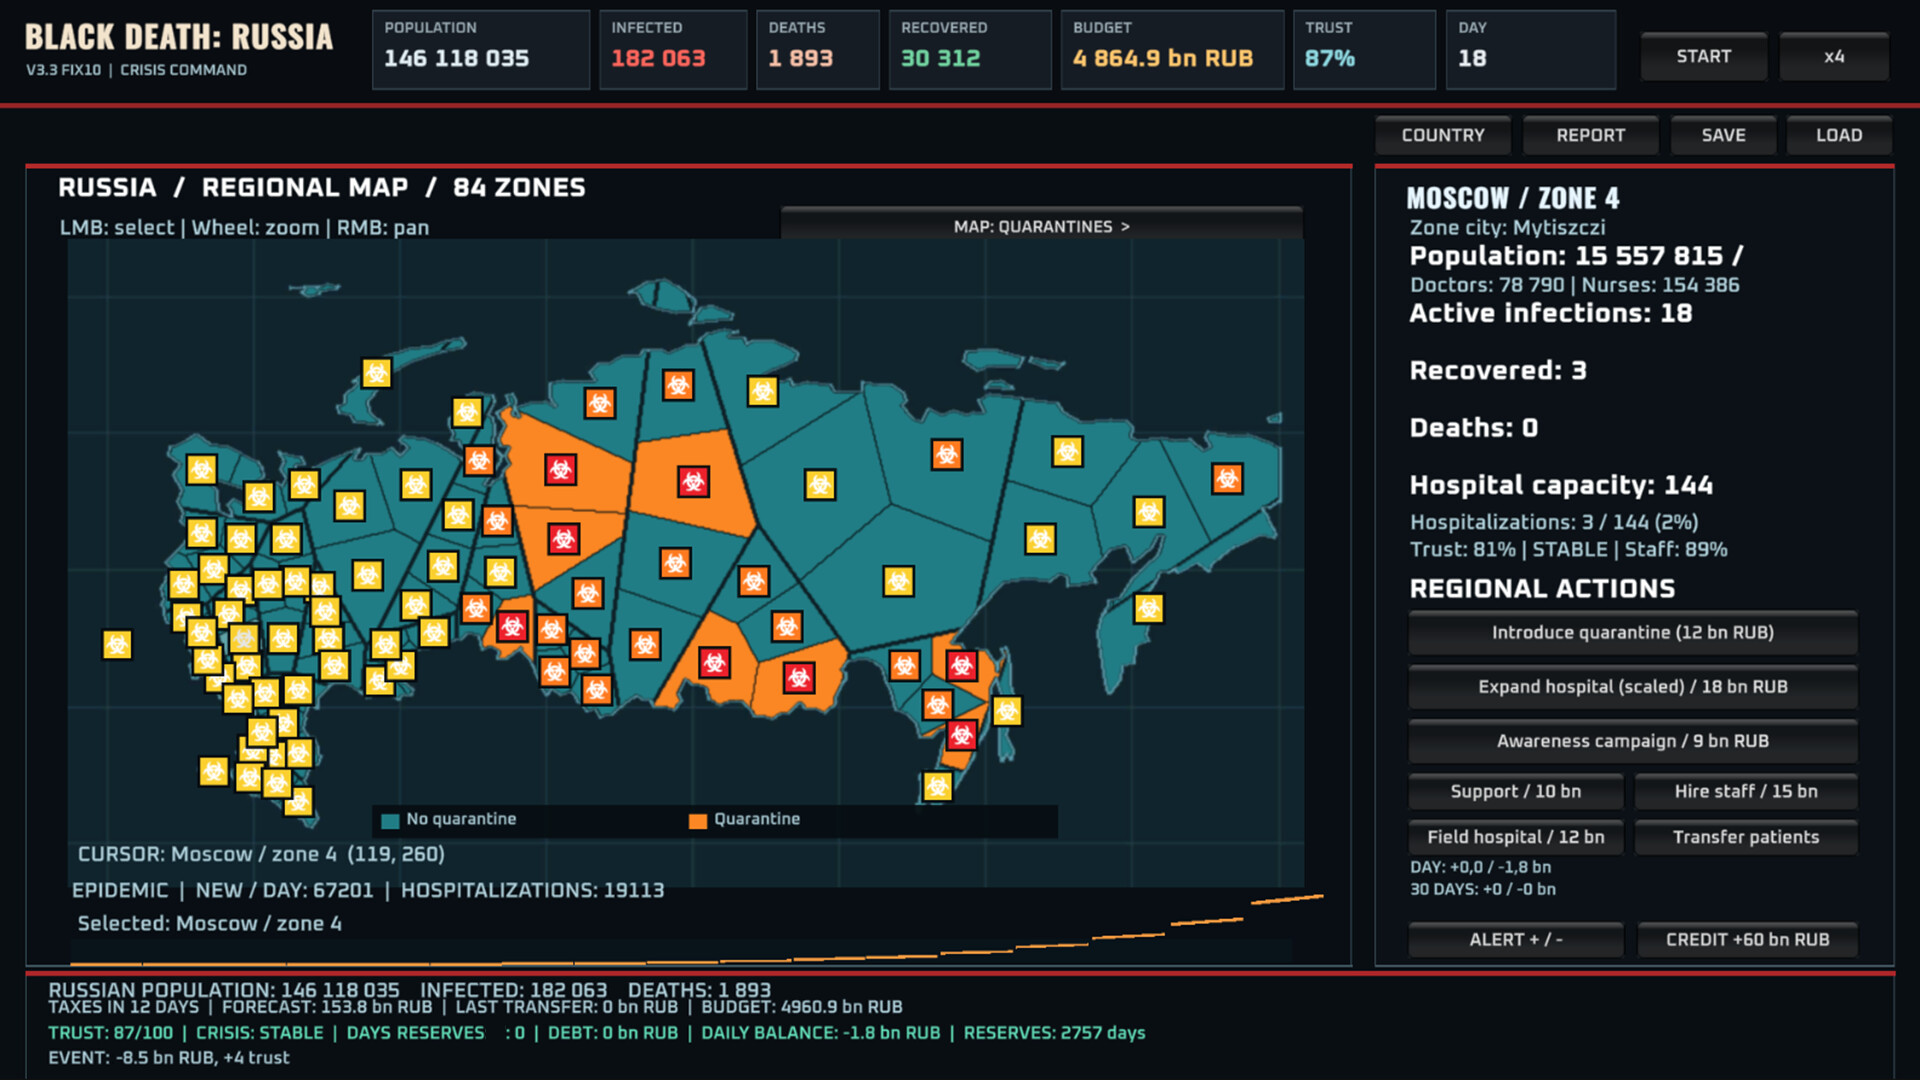1920x1080 pixels.
Task: Select the orange biohazard marker in far-east Chukotka
Action: 1227,479
